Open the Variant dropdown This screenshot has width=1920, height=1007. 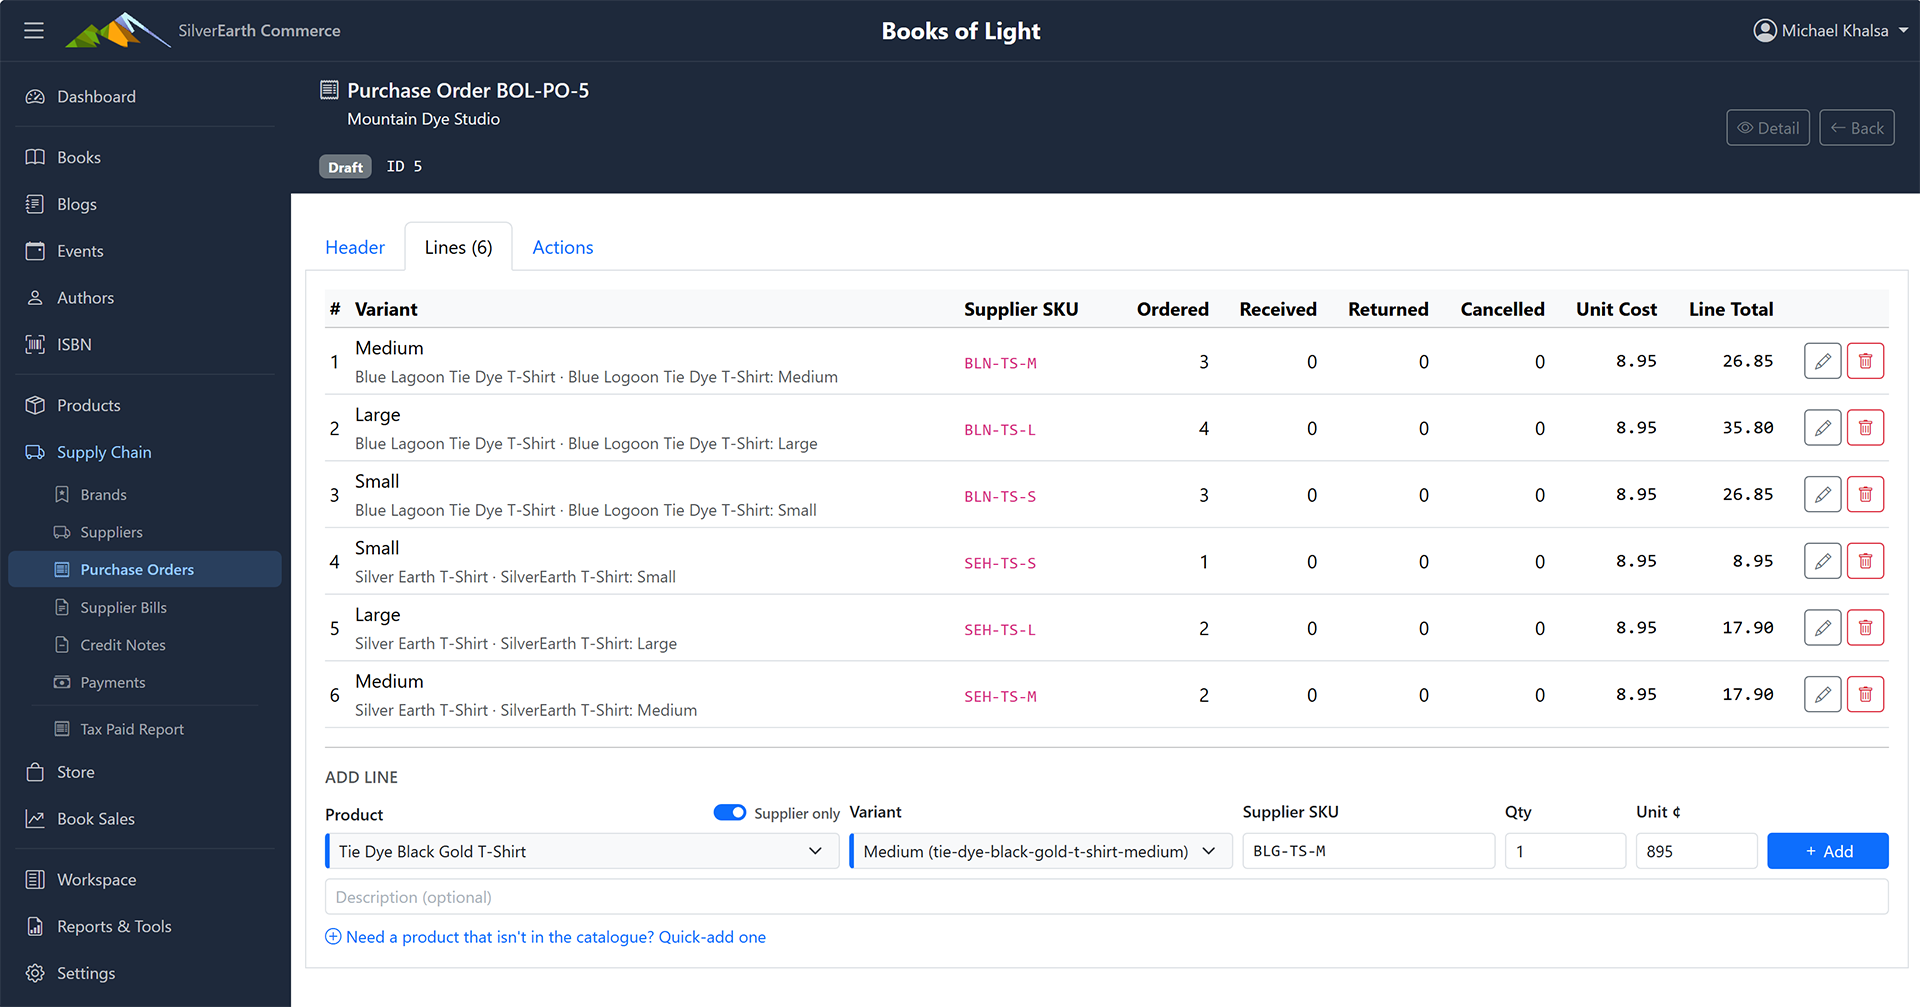(x=1041, y=851)
